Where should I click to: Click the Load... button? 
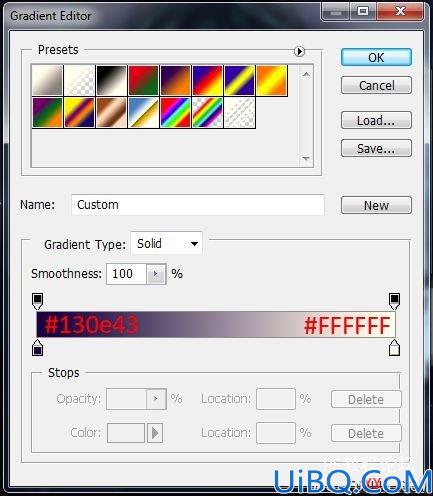(376, 120)
